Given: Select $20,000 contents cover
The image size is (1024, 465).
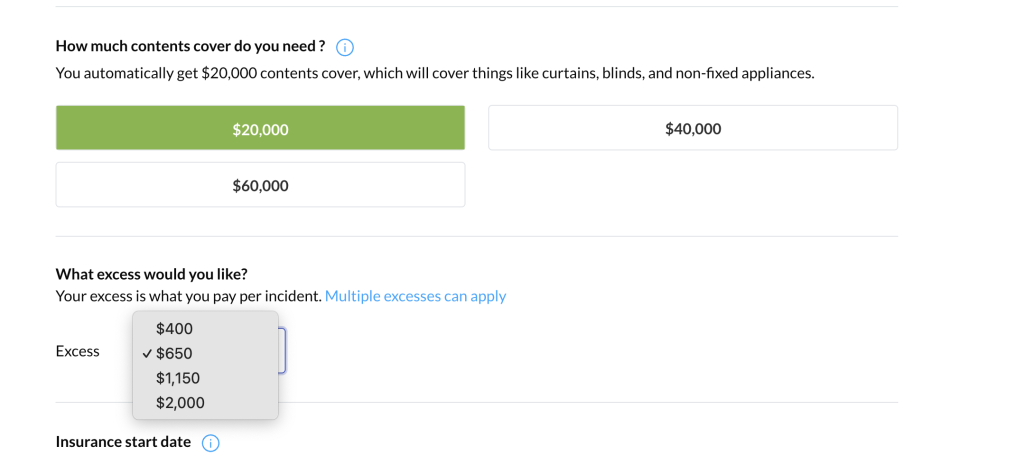Looking at the screenshot, I should click(260, 128).
